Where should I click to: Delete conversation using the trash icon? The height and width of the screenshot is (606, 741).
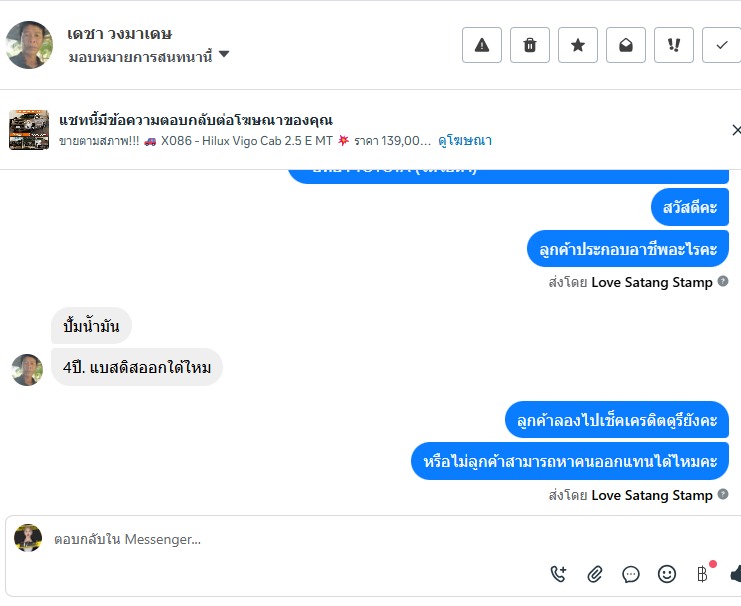click(x=530, y=45)
